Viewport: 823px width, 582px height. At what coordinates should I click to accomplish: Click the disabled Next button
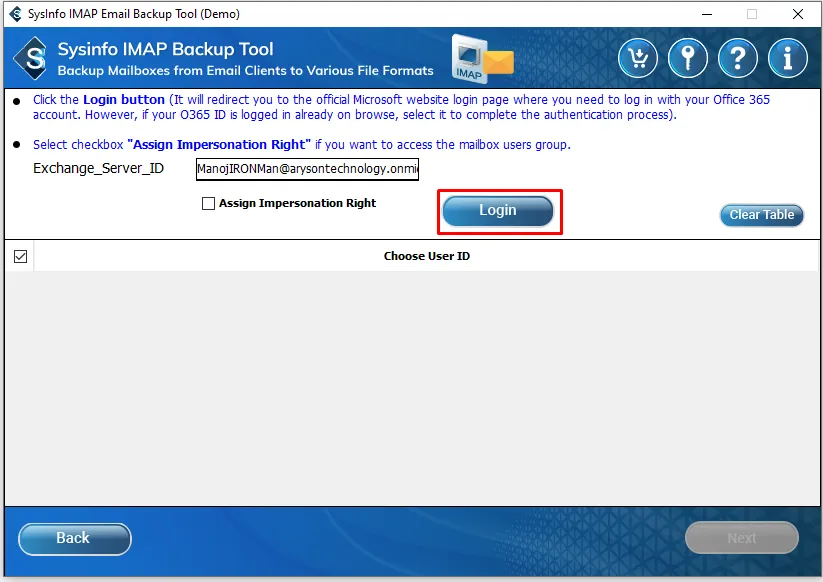(x=742, y=538)
